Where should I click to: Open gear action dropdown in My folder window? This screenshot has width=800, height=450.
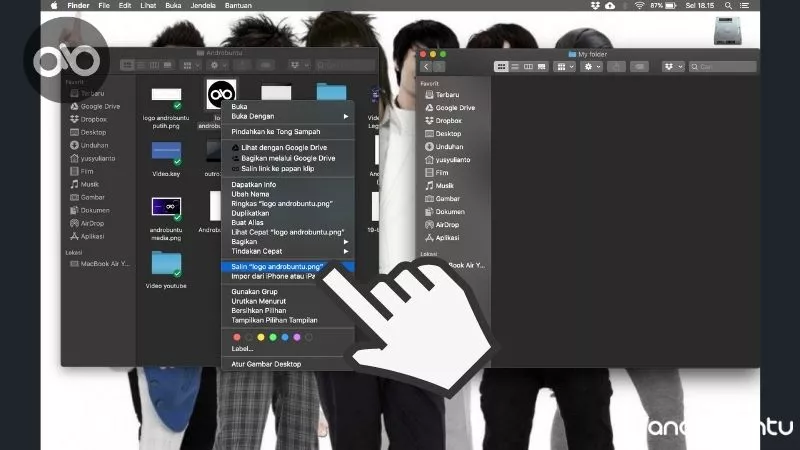[x=592, y=67]
